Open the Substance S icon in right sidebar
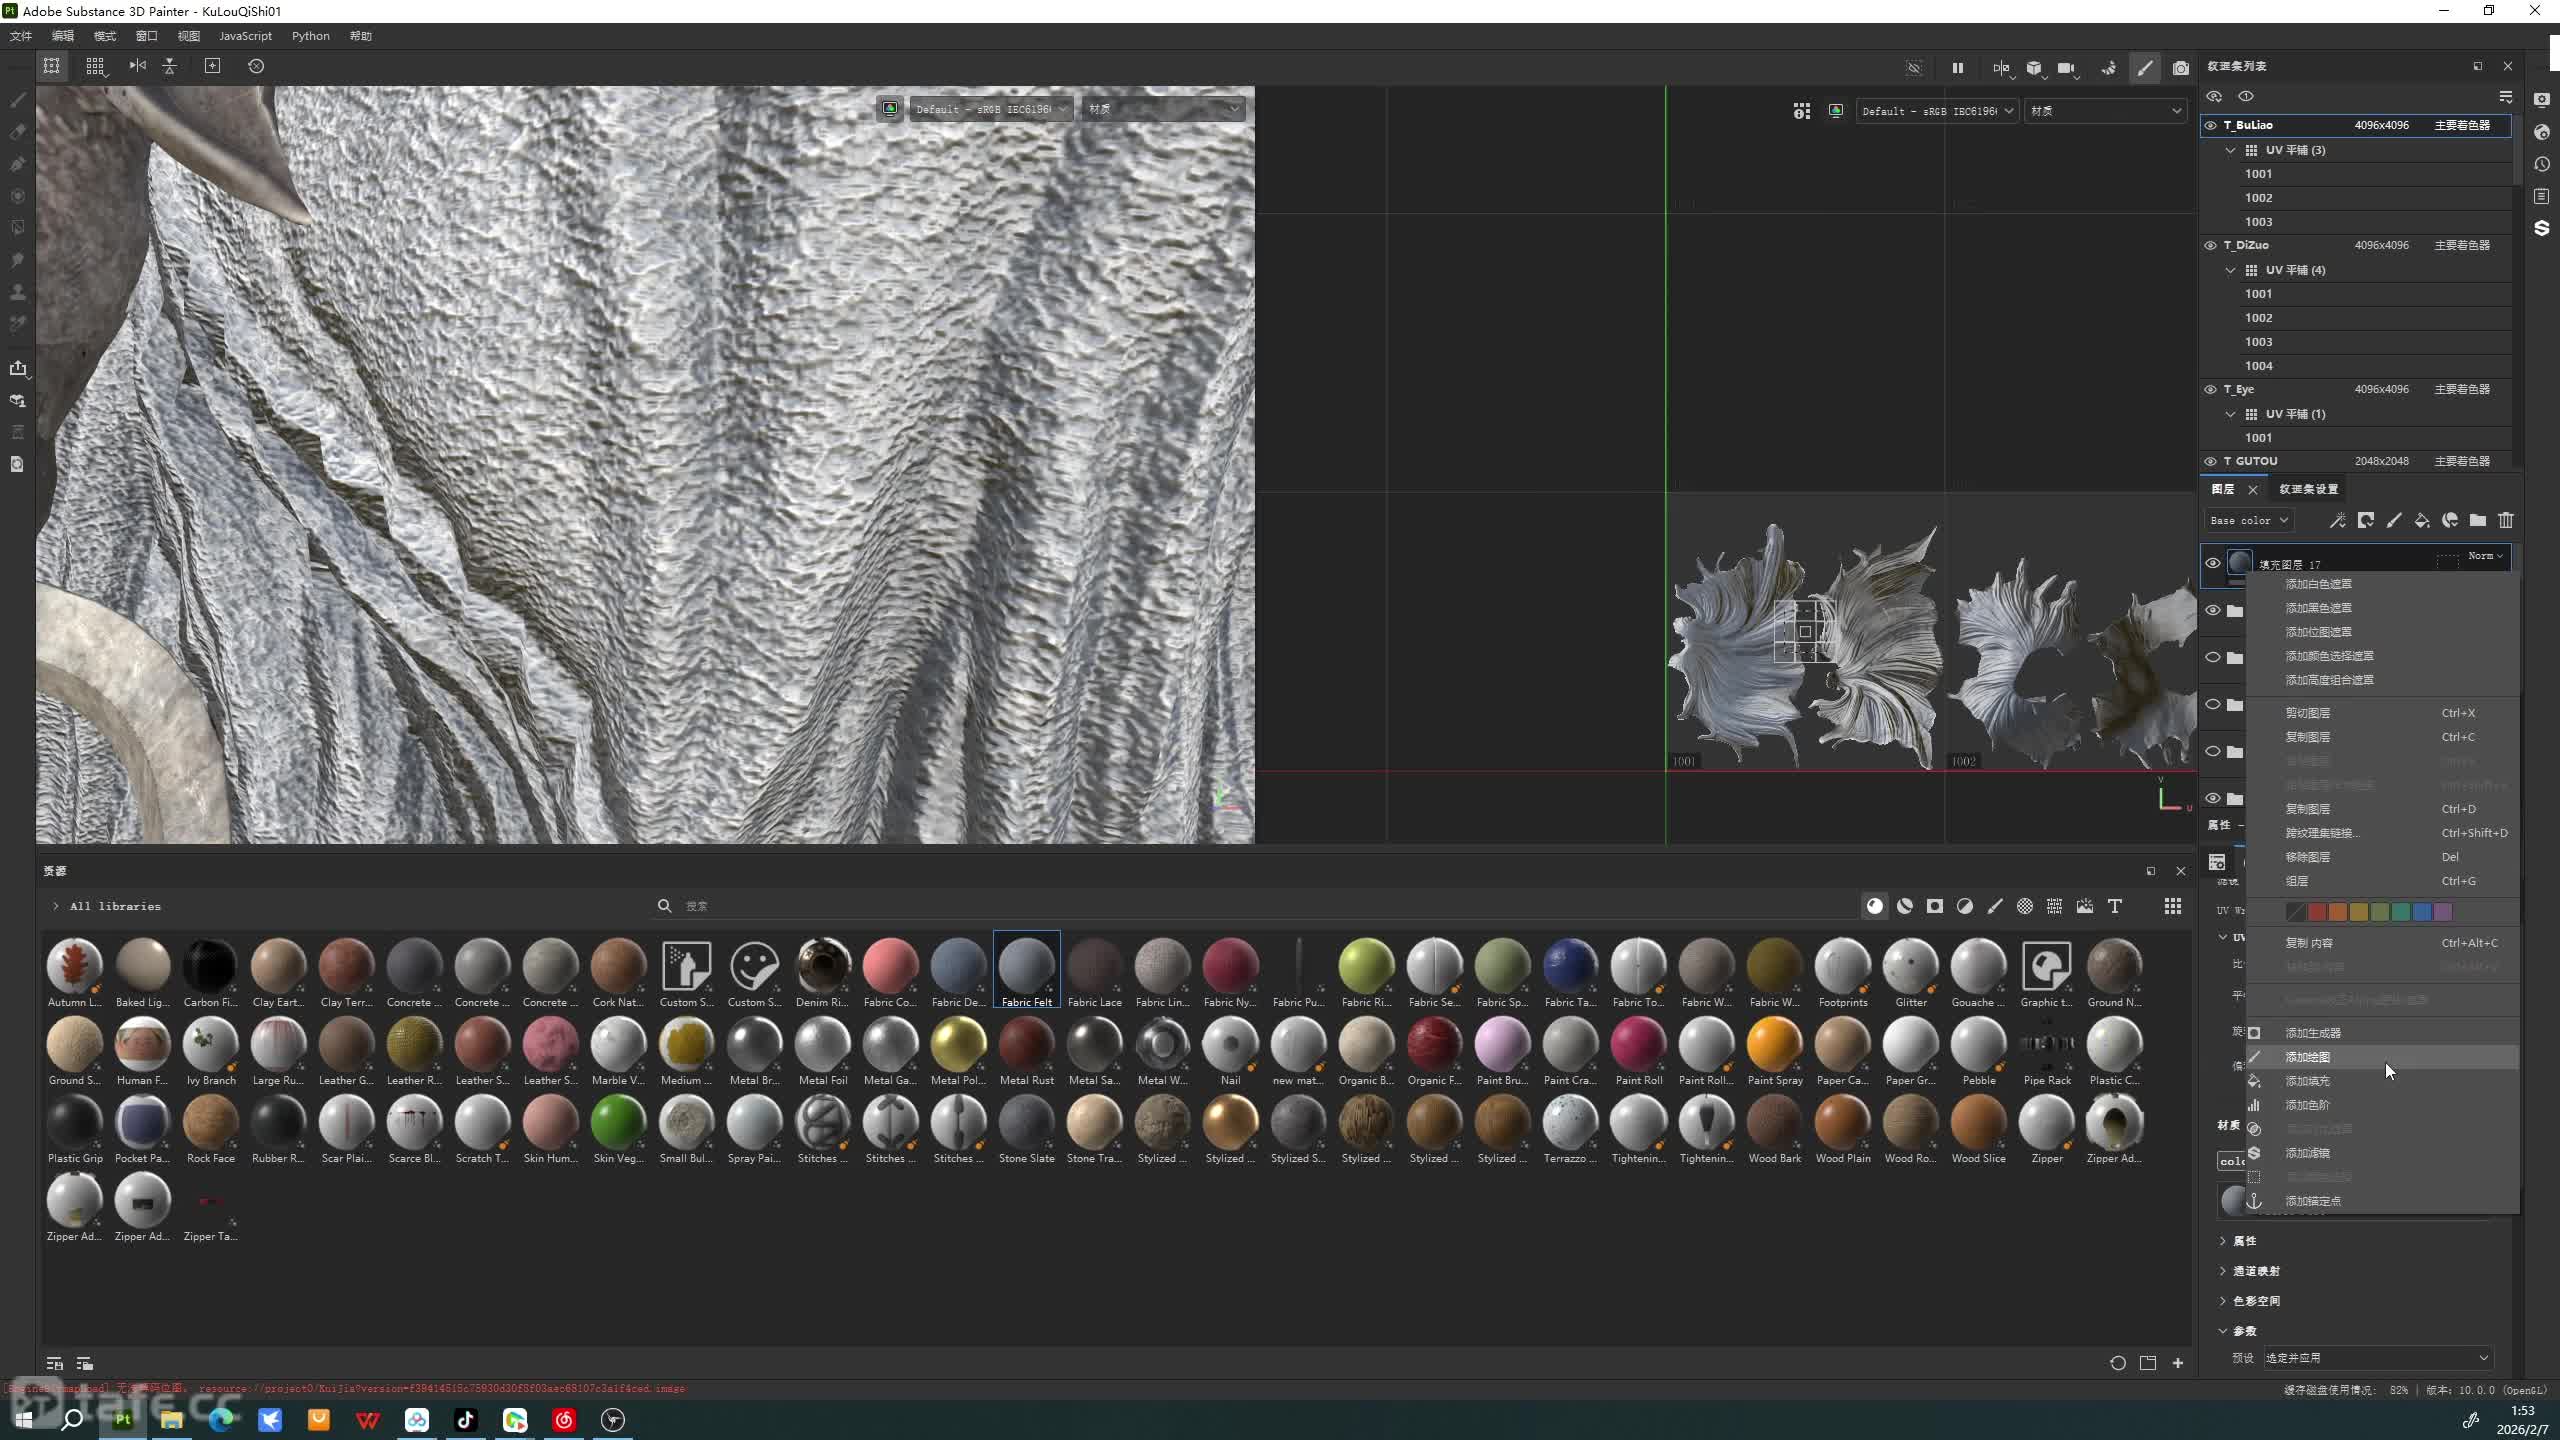This screenshot has width=2560, height=1440. coord(2542,228)
